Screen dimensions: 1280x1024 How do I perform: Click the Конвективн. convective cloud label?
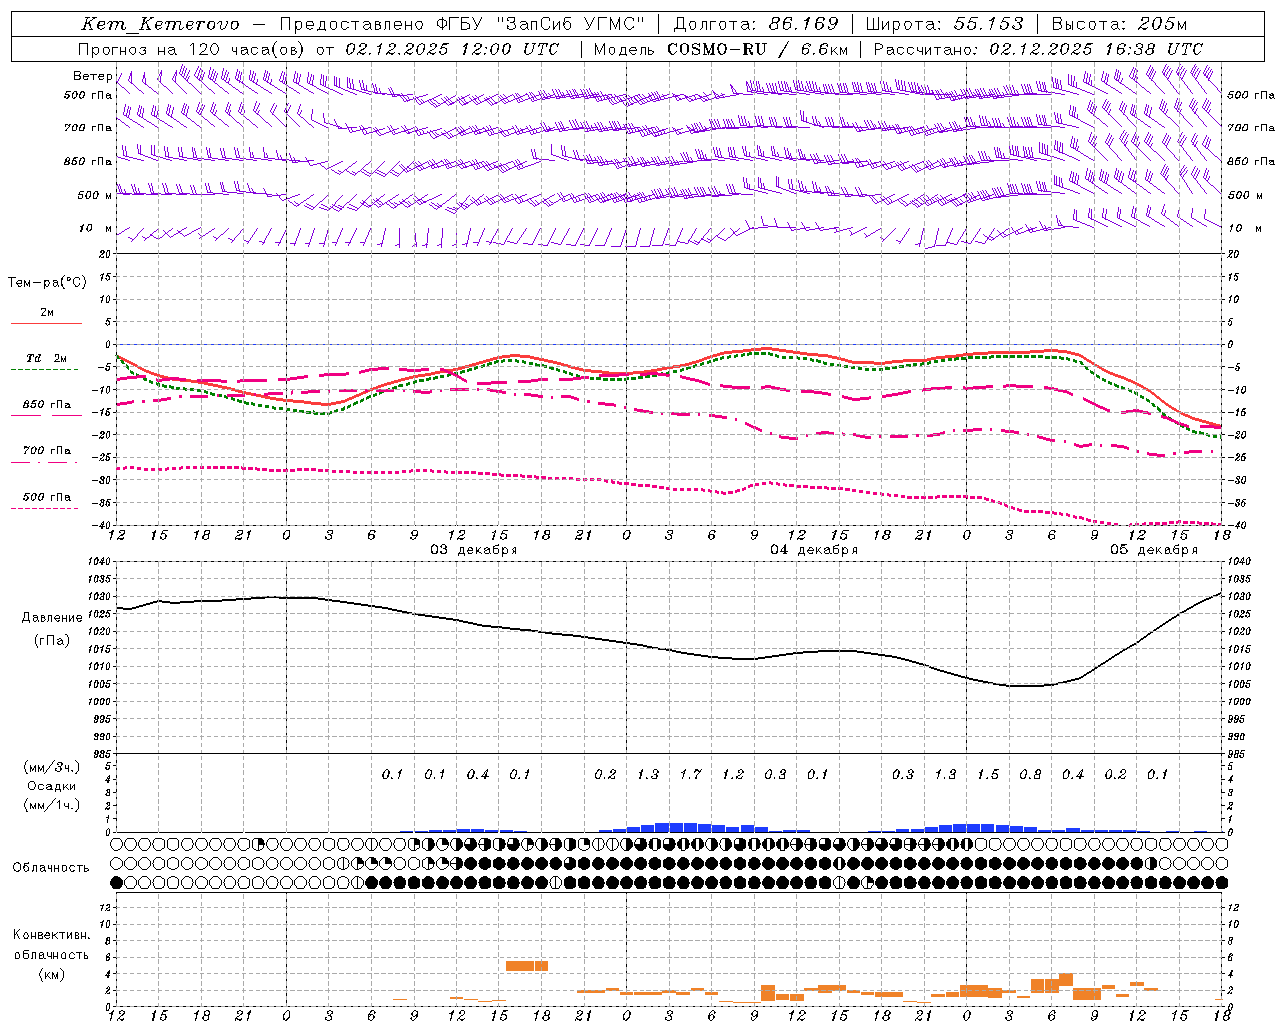[x=51, y=935]
